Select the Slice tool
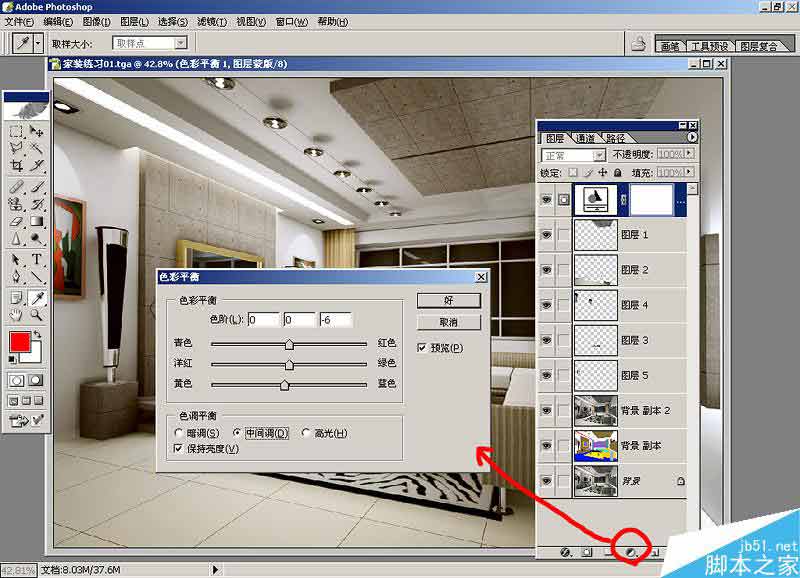The height and width of the screenshot is (578, 800). [x=36, y=165]
